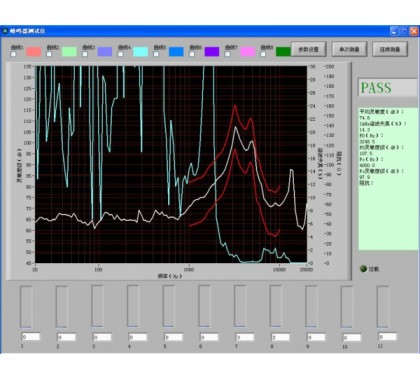Click the numeric field under bar 11
The height and width of the screenshot is (380, 420).
[x=387, y=337]
